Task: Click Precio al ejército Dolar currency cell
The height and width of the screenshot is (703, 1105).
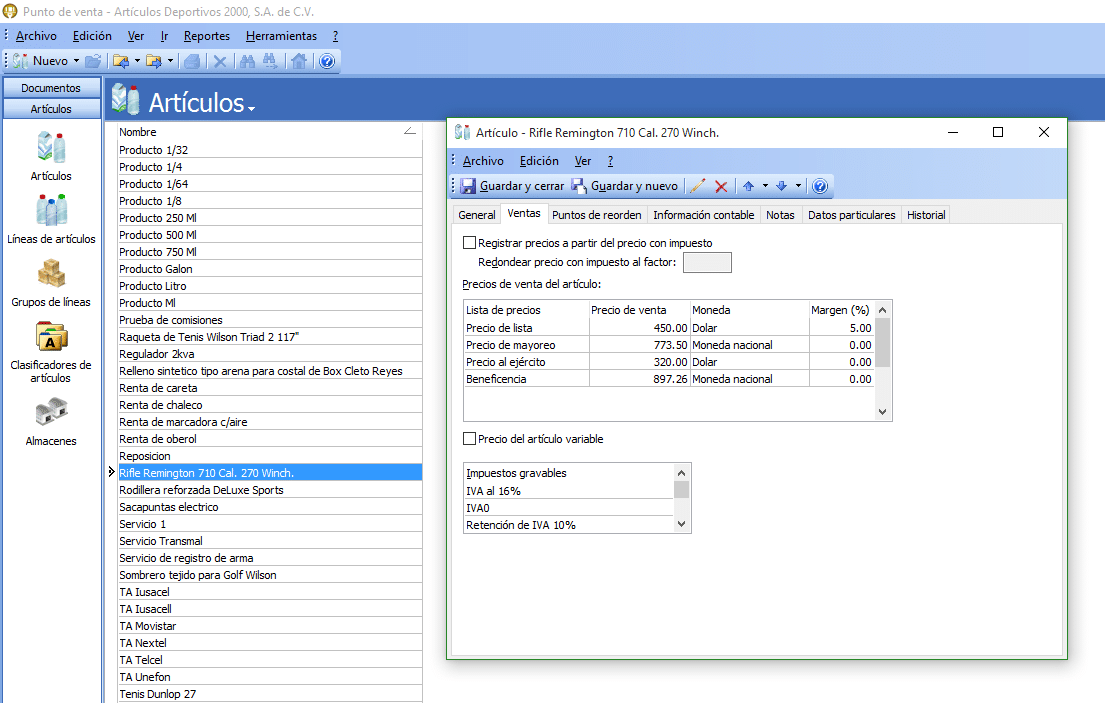Action: pyautogui.click(x=749, y=362)
